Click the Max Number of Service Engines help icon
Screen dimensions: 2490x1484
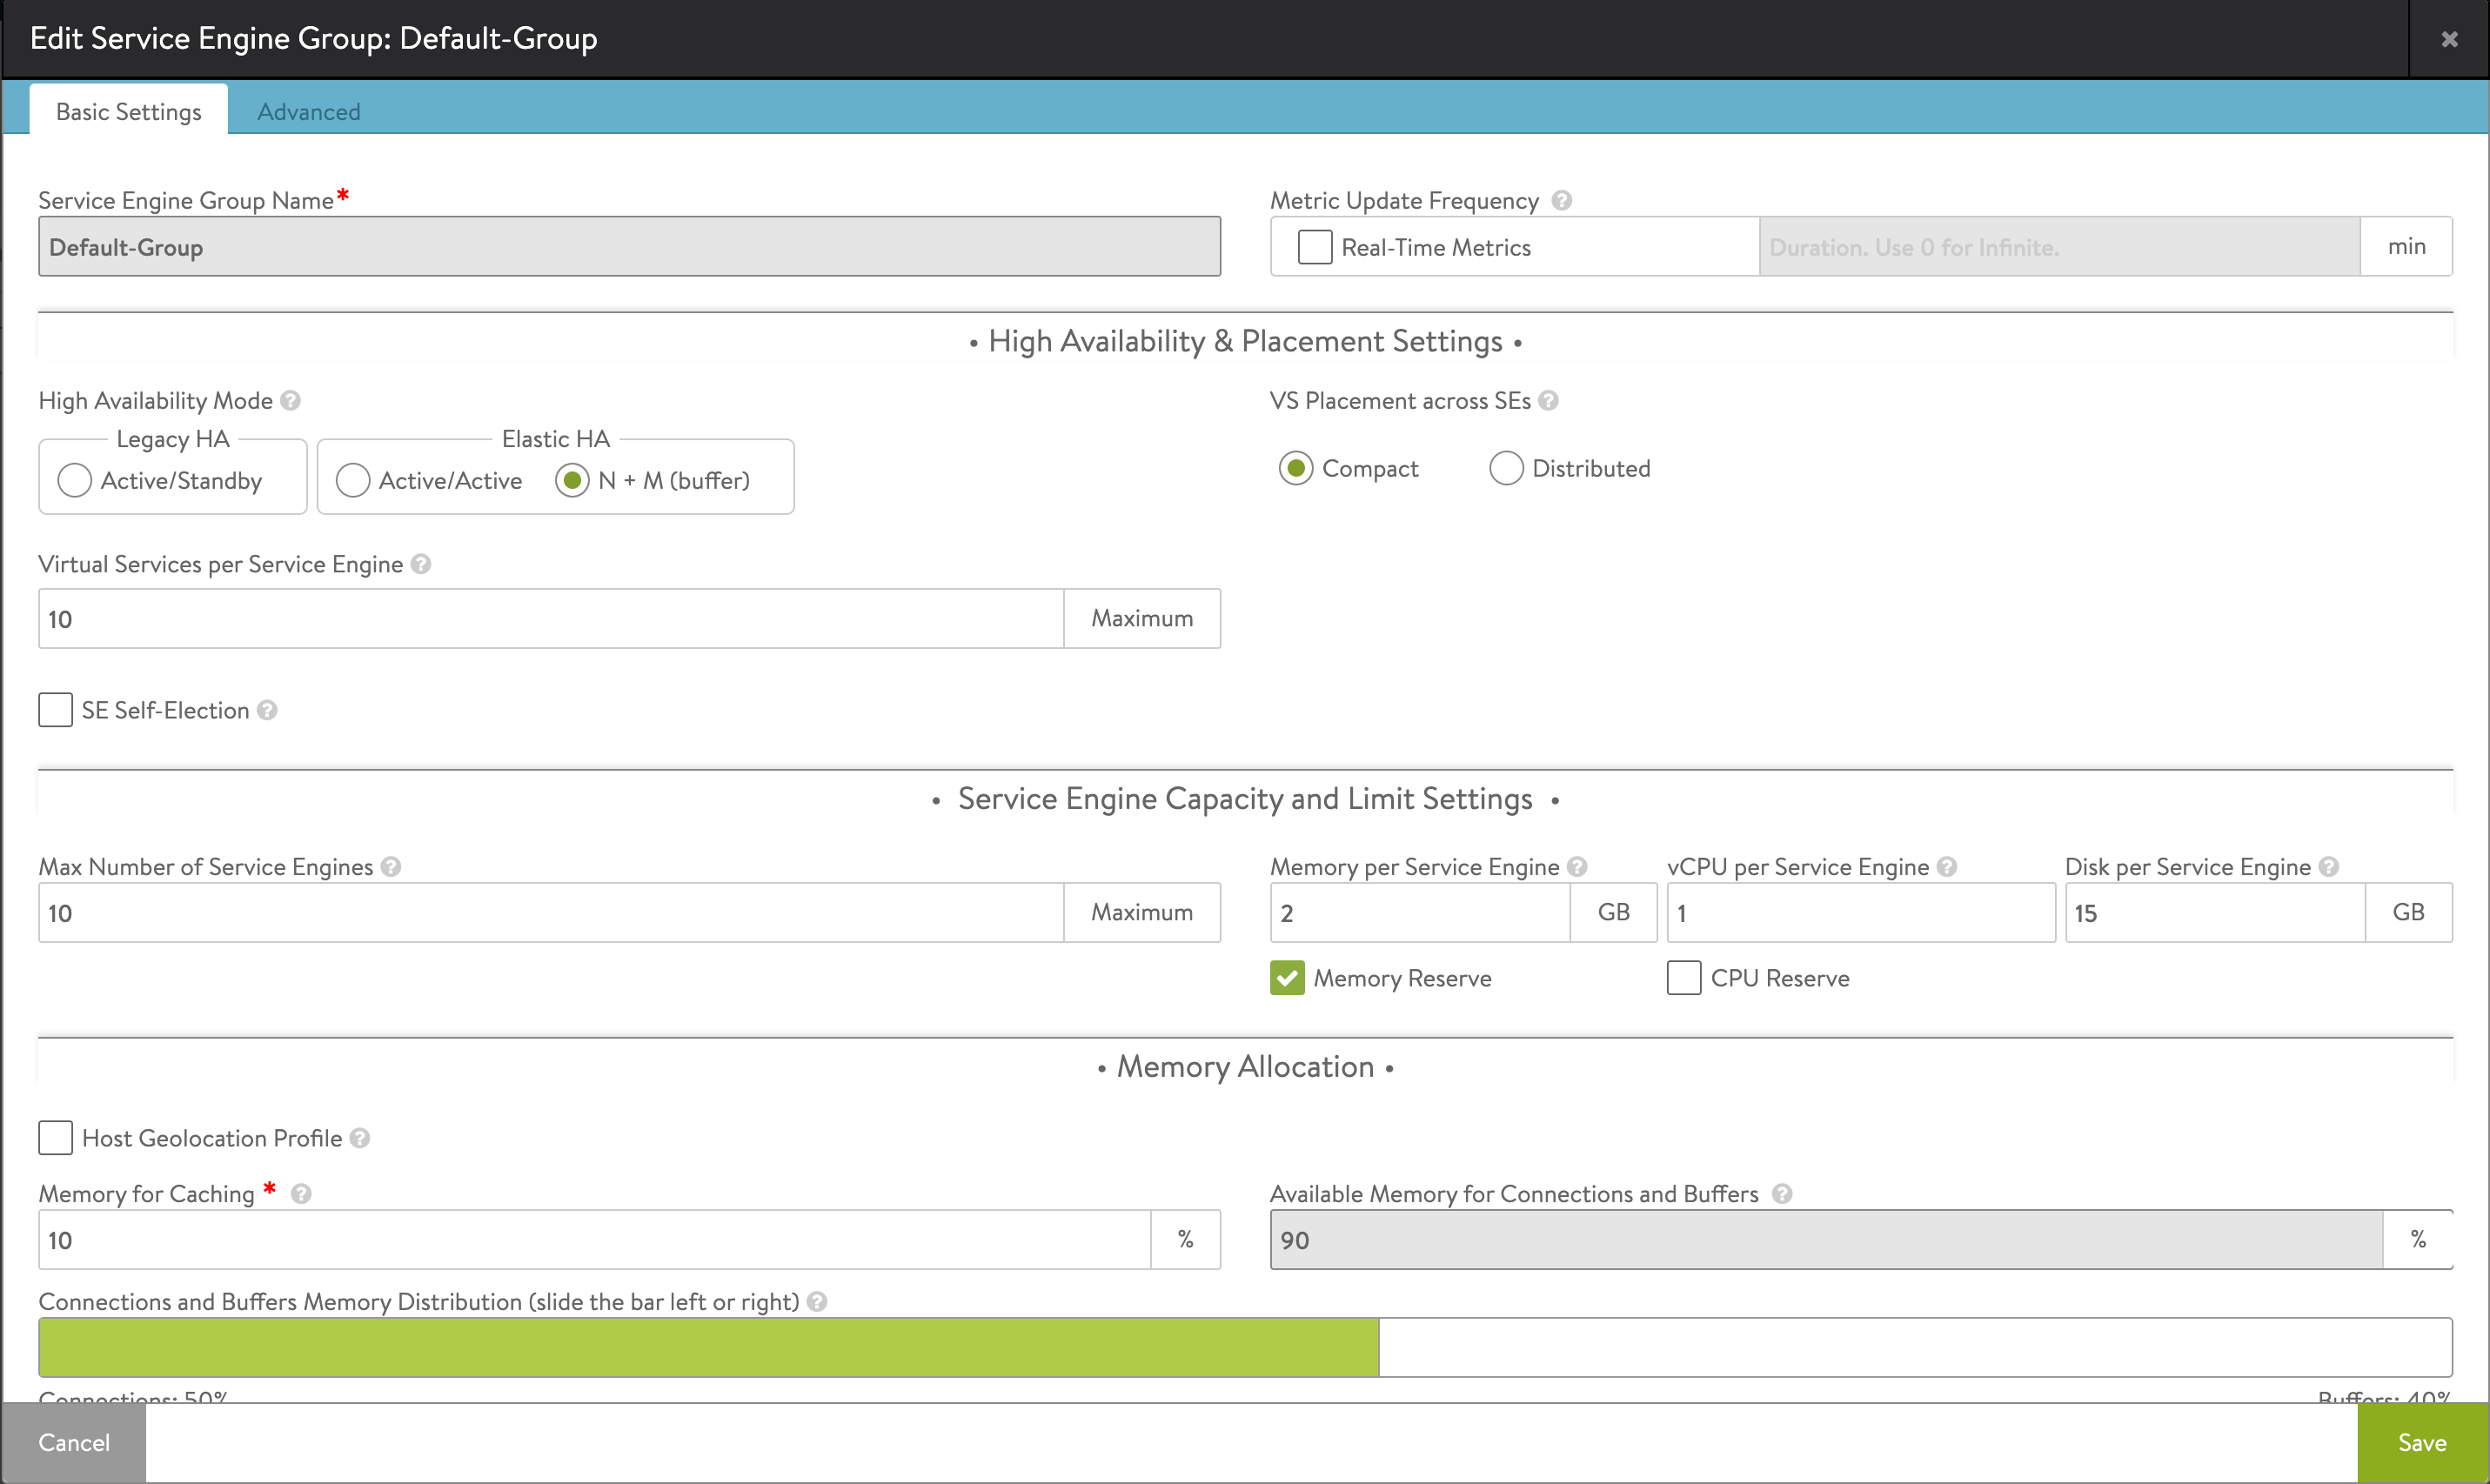[x=392, y=867]
